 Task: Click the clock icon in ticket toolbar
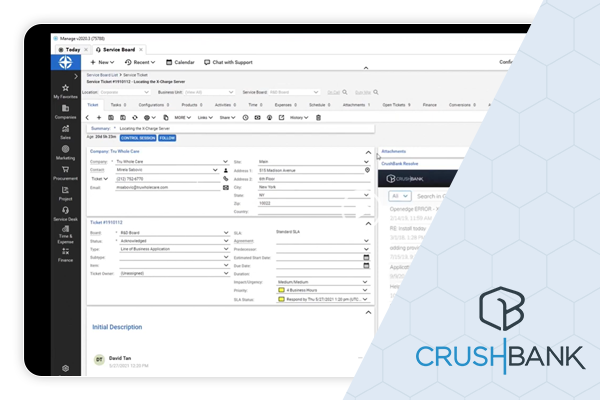click(x=245, y=118)
